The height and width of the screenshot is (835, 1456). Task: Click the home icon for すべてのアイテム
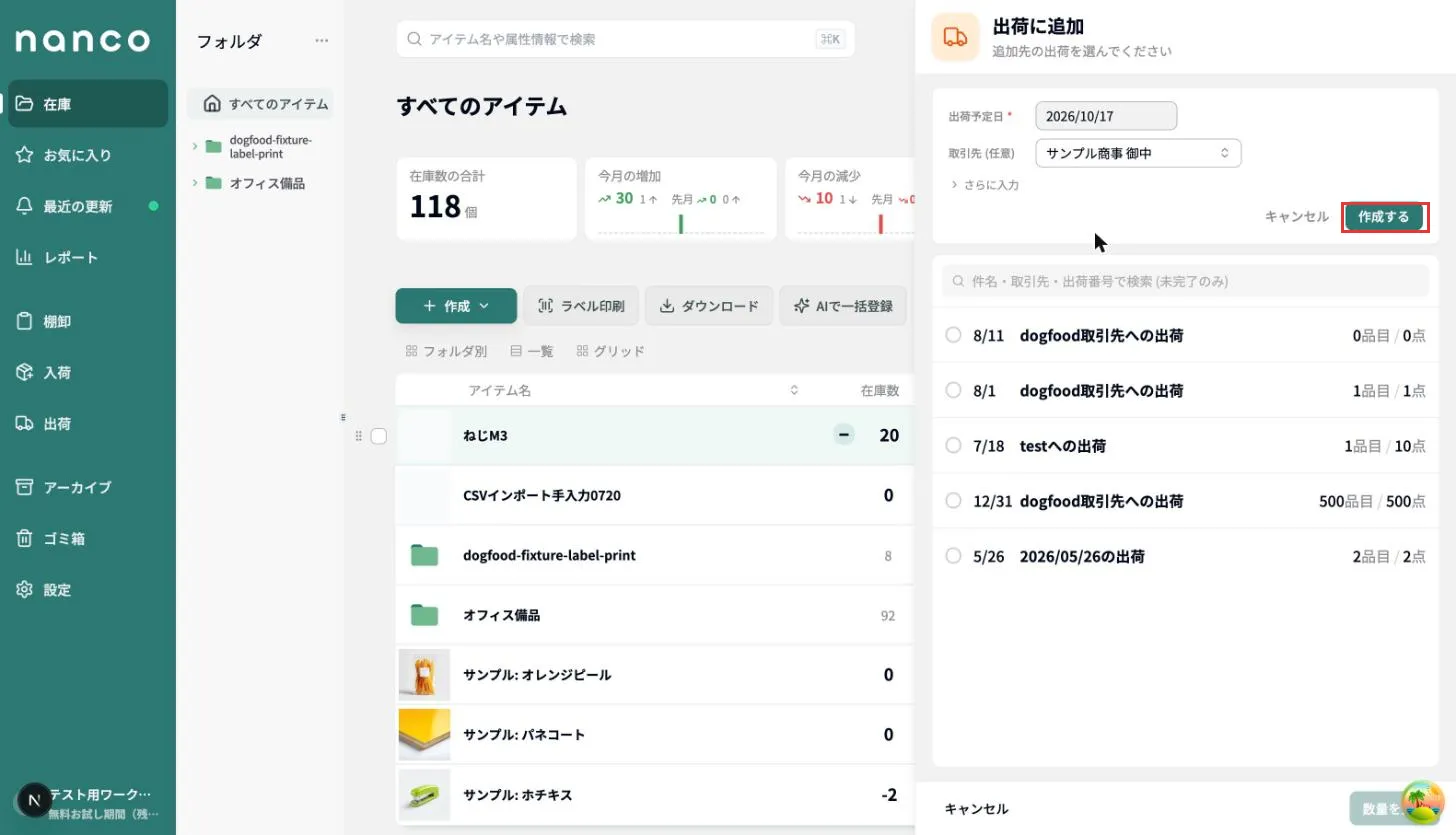212,104
